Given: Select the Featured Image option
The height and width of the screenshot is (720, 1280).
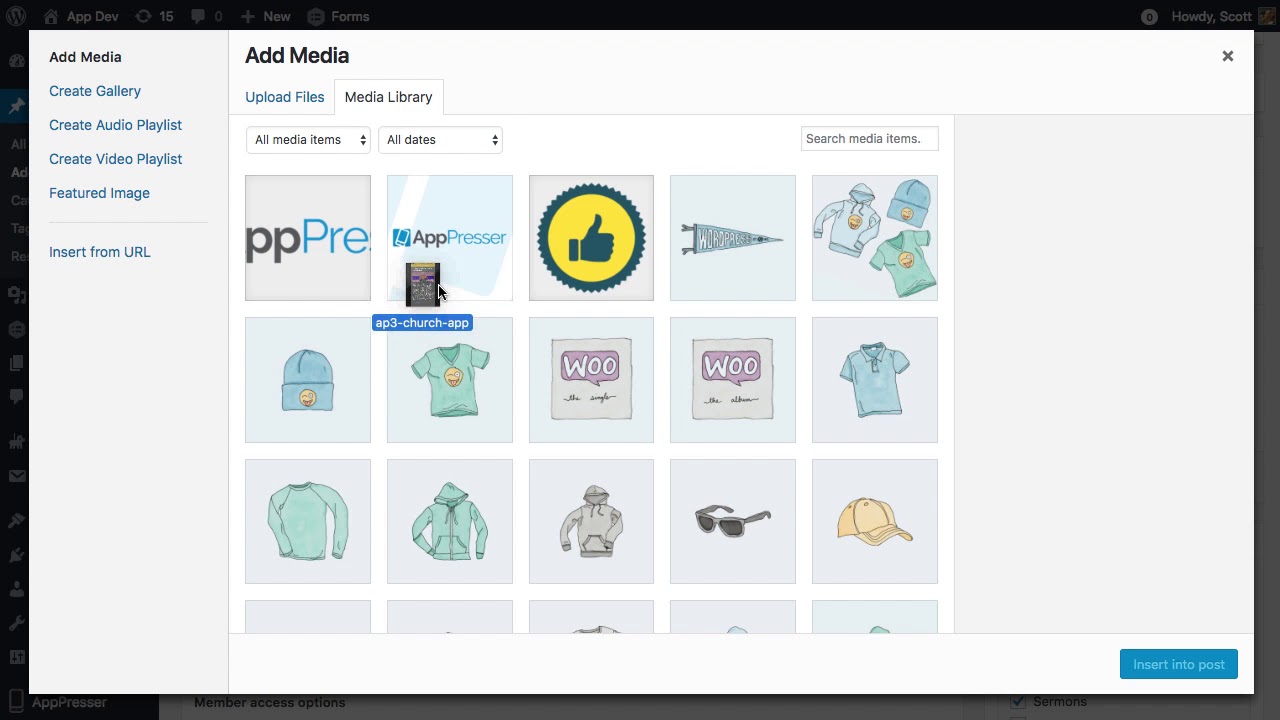Looking at the screenshot, I should pyautogui.click(x=99, y=193).
